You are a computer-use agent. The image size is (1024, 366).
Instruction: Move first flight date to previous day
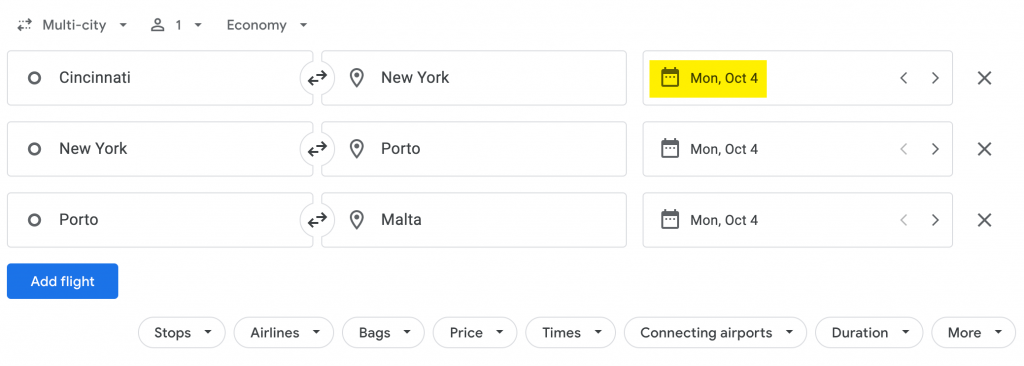coord(904,78)
